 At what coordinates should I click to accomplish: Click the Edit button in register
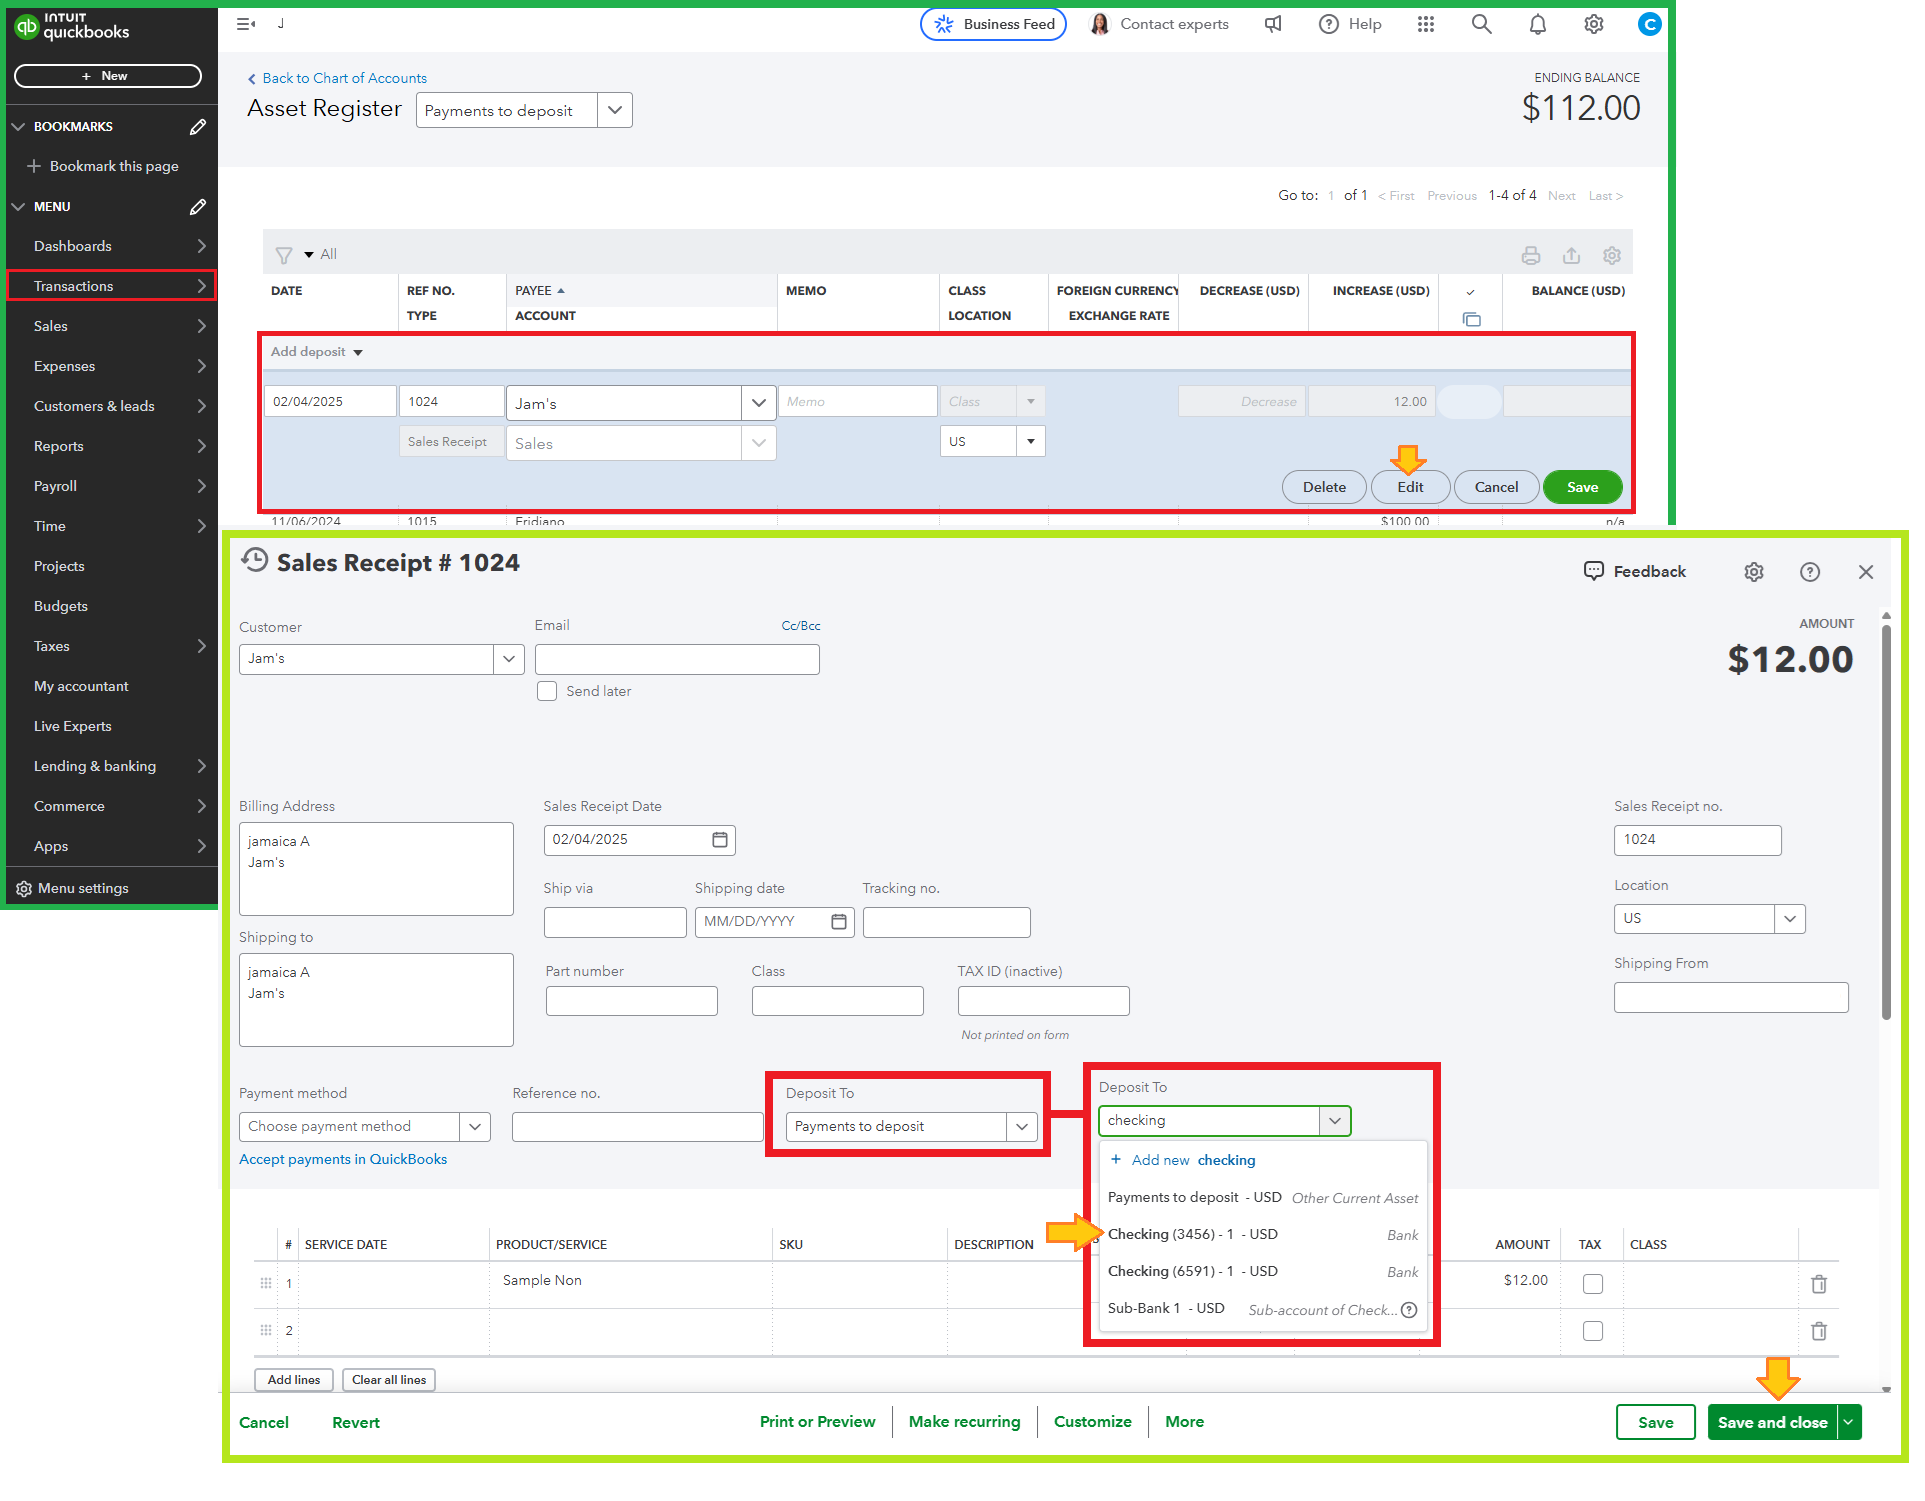coord(1410,487)
